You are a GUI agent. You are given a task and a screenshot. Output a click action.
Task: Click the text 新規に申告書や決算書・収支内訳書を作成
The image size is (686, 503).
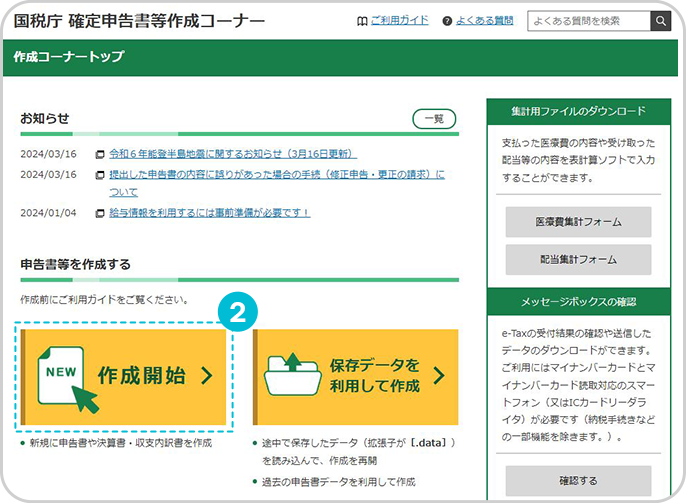pyautogui.click(x=121, y=443)
